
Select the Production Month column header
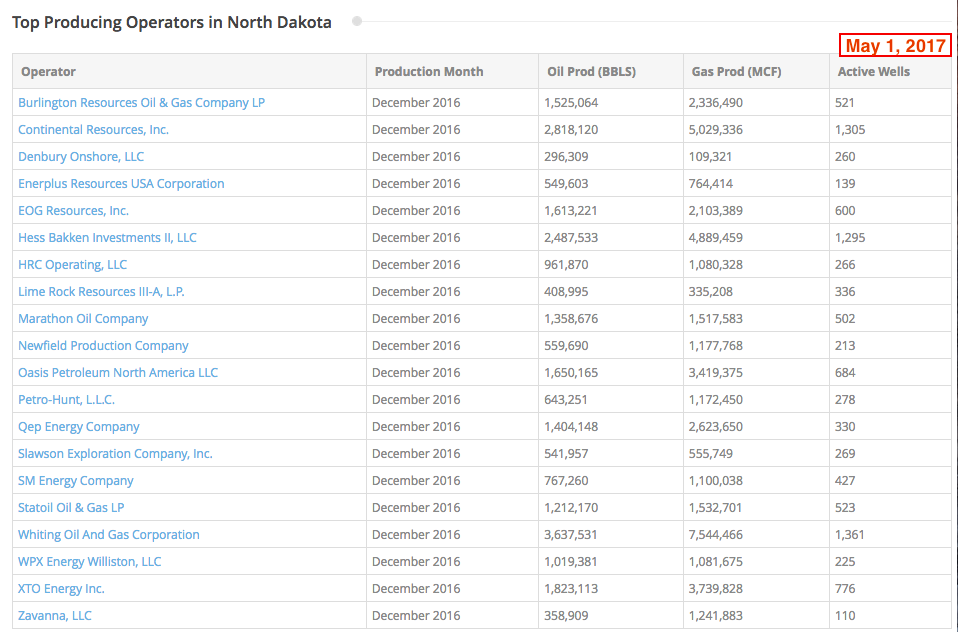[x=429, y=71]
